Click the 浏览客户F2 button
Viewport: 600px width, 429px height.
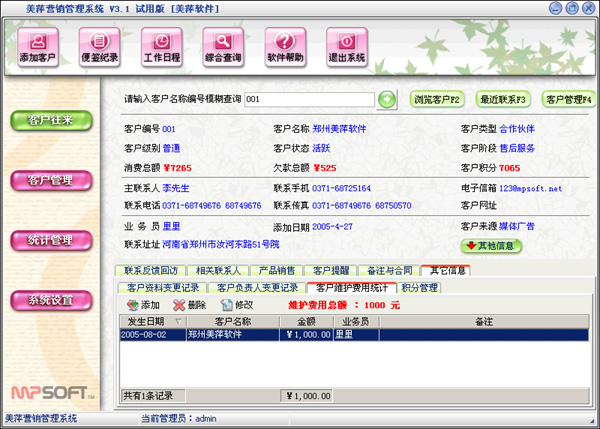point(436,99)
